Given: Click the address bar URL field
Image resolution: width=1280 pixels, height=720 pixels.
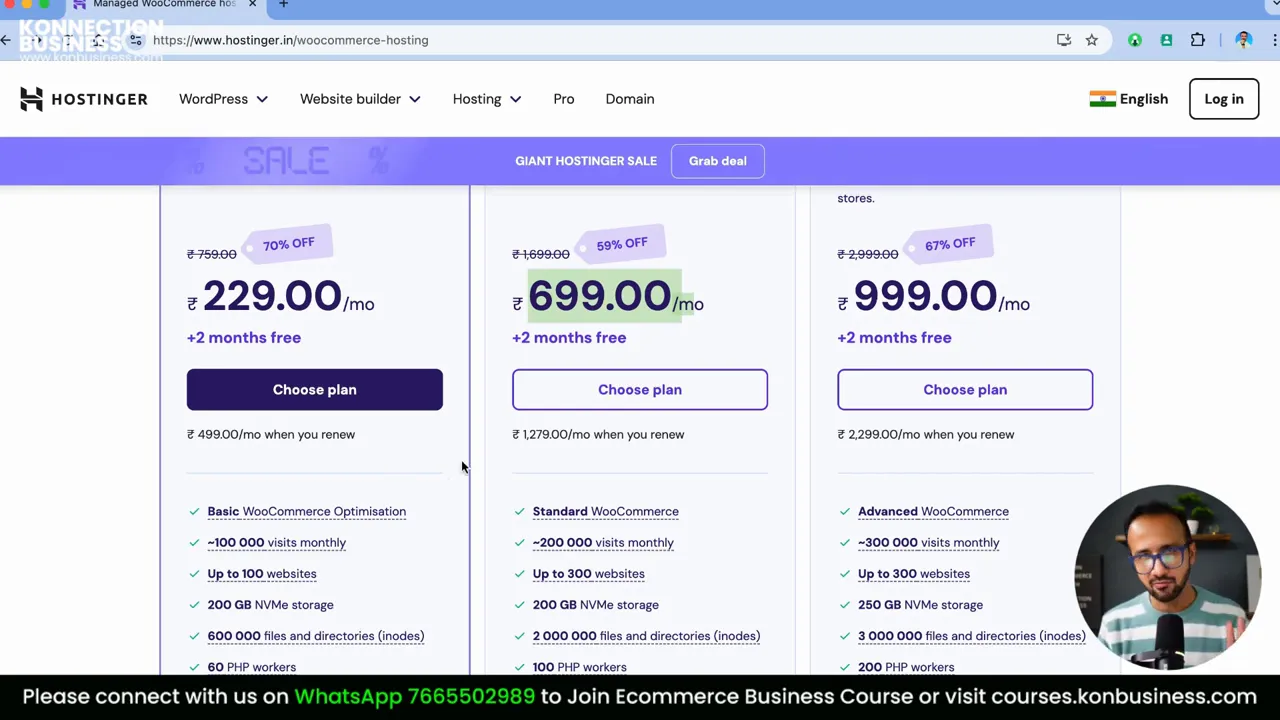Looking at the screenshot, I should click(600, 40).
